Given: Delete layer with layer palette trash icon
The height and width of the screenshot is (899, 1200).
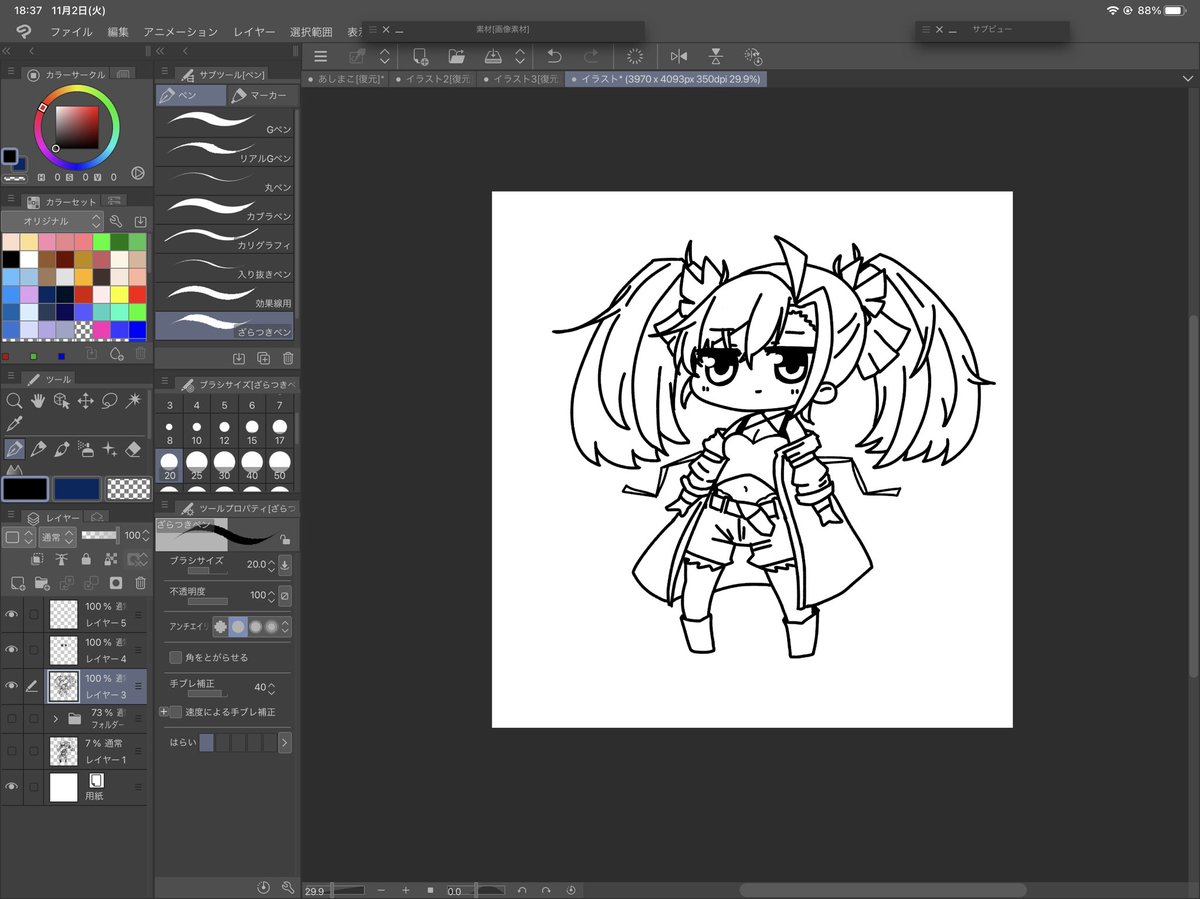Looking at the screenshot, I should click(140, 583).
